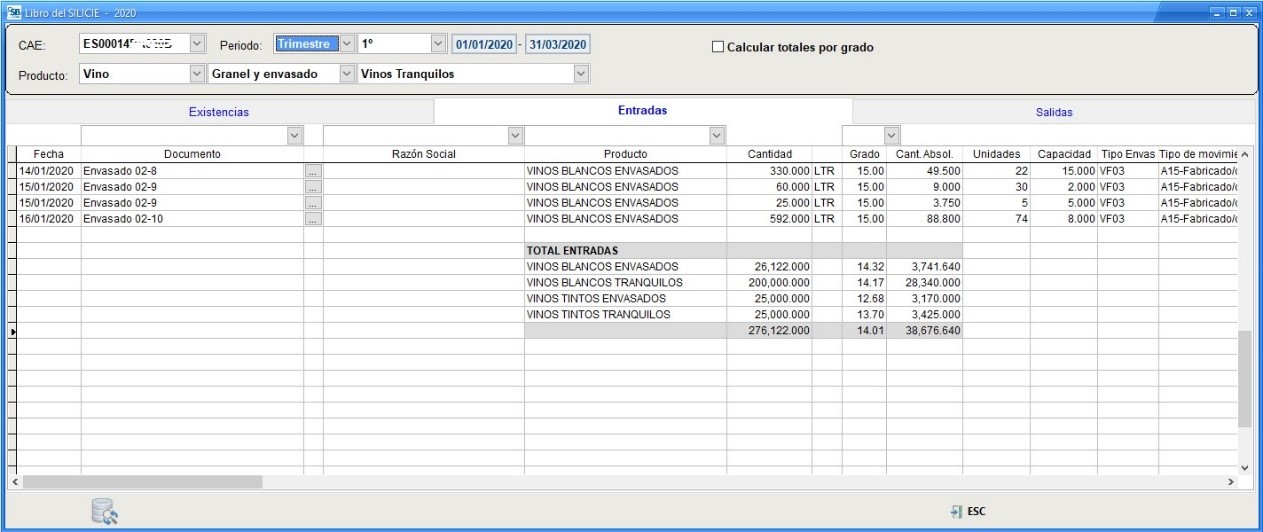
Task: Open ellipsis button for Envasado 02-10 row
Action: [313, 219]
